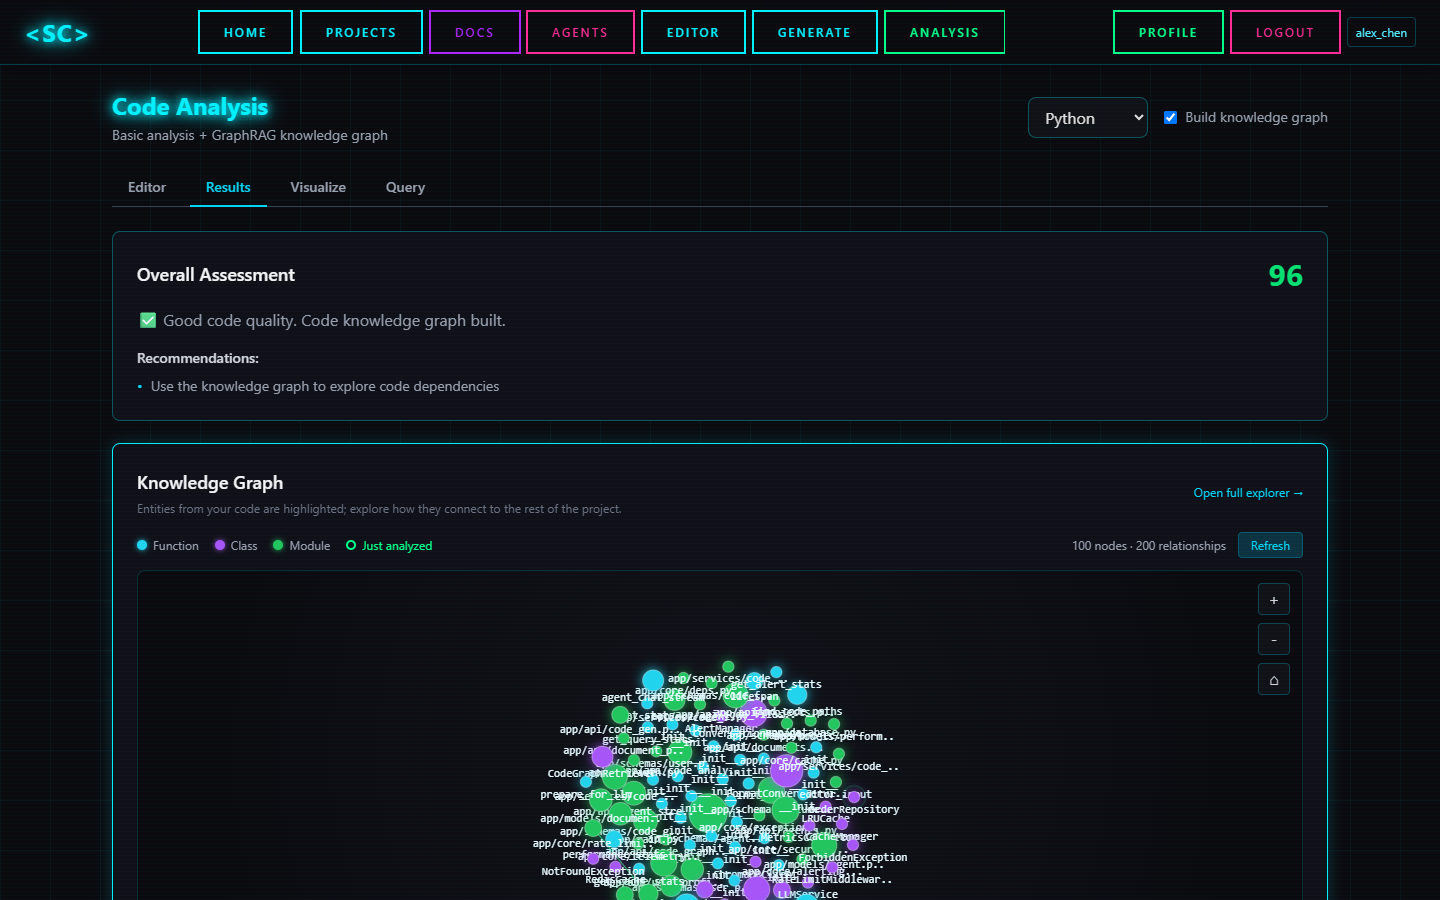The height and width of the screenshot is (900, 1440).
Task: Open the GENERATE nav item
Action: pos(815,32)
